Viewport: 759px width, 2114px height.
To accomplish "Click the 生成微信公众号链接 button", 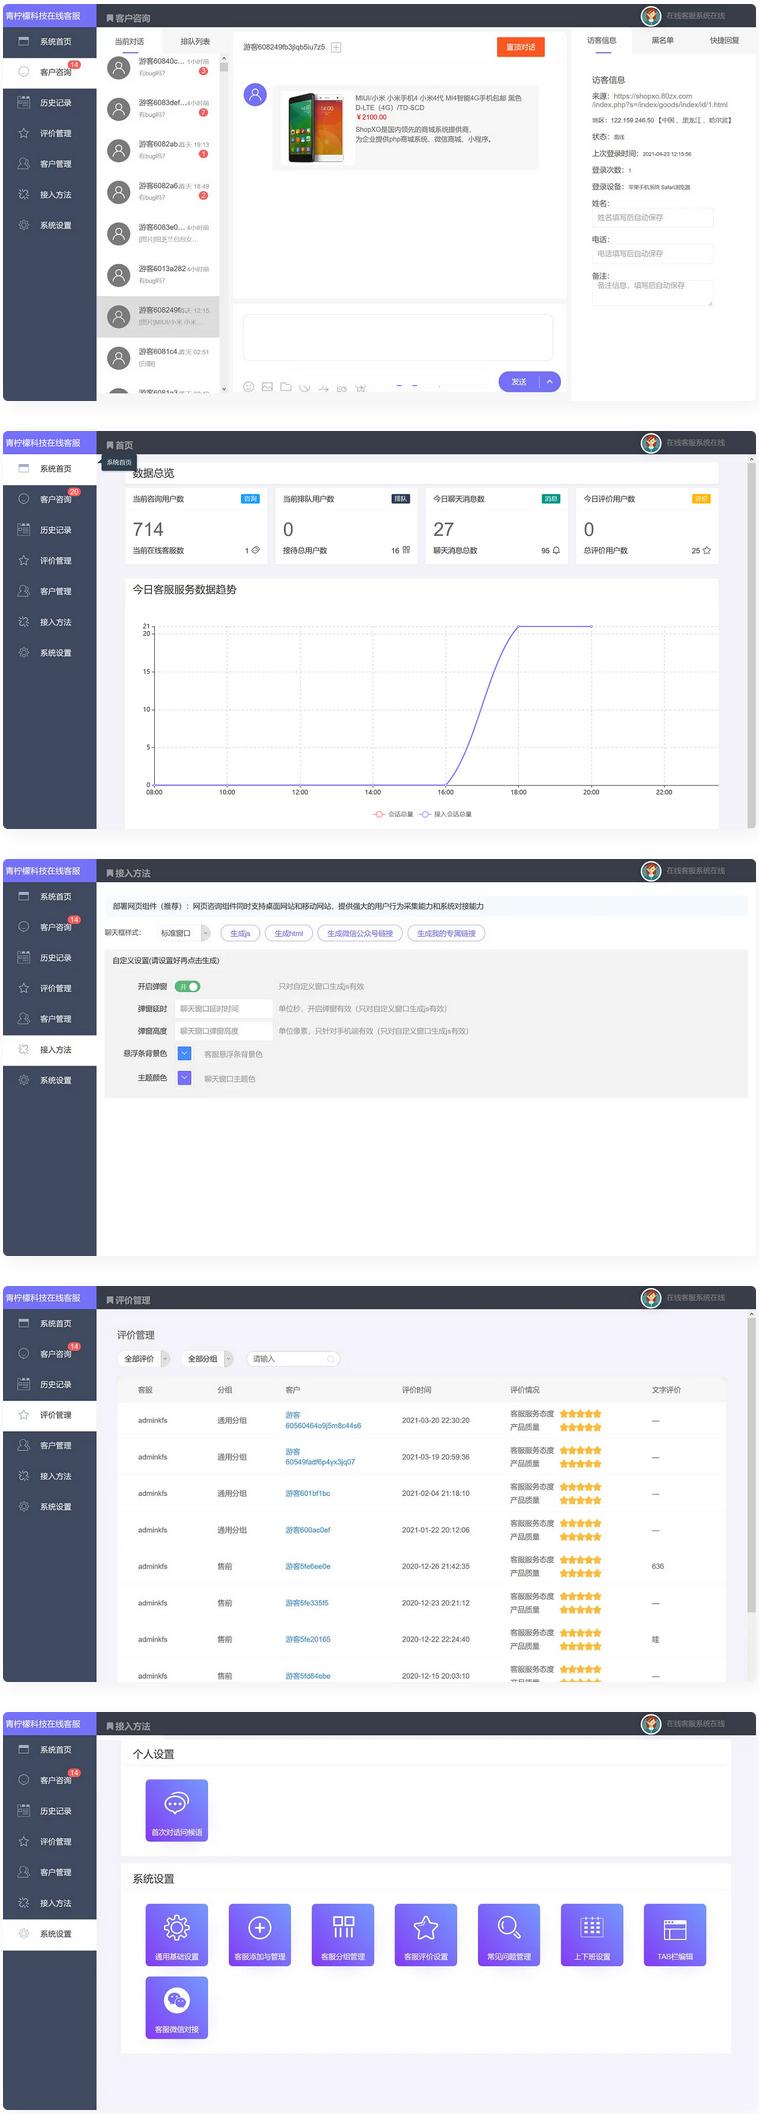I will click(x=360, y=933).
